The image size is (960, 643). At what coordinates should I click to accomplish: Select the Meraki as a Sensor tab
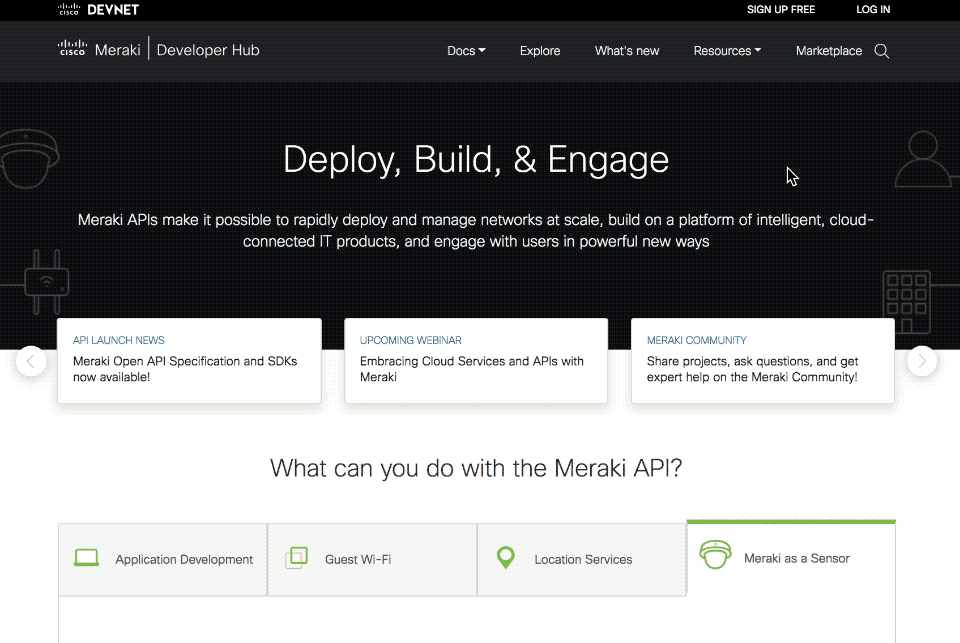[791, 558]
